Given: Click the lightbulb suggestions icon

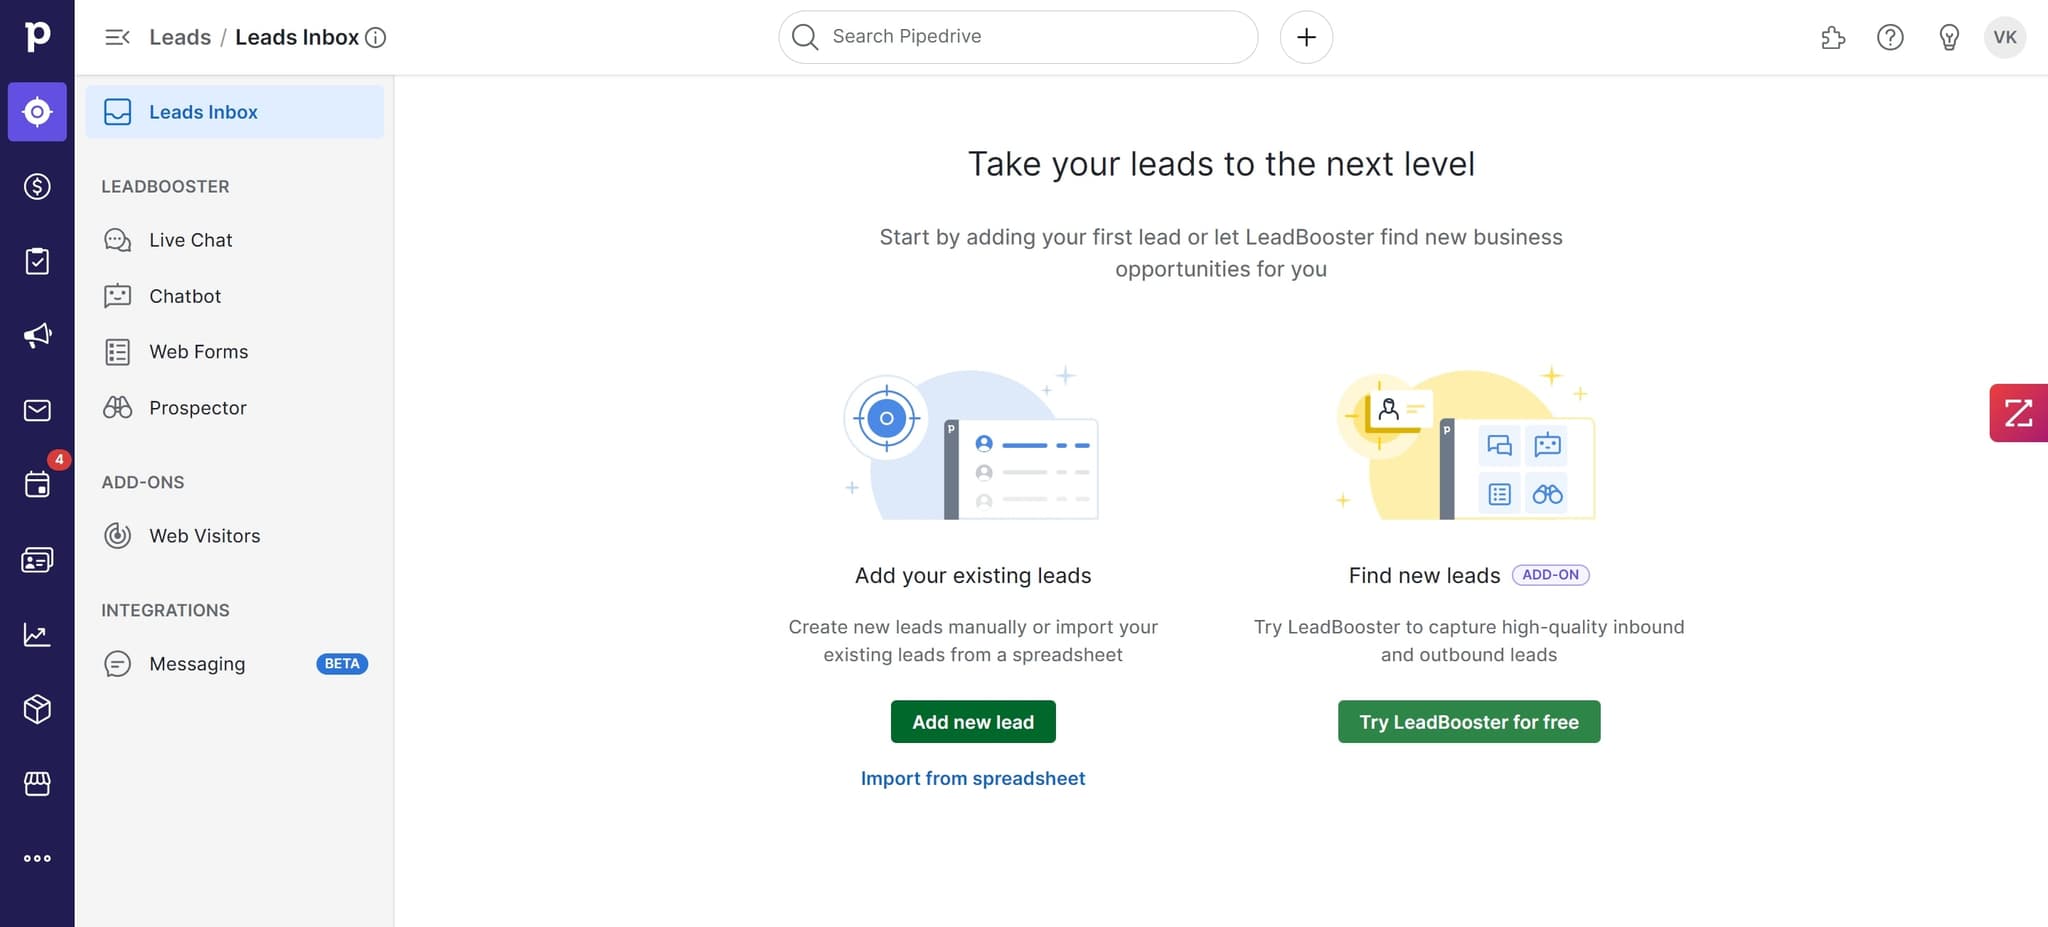Looking at the screenshot, I should point(1948,37).
